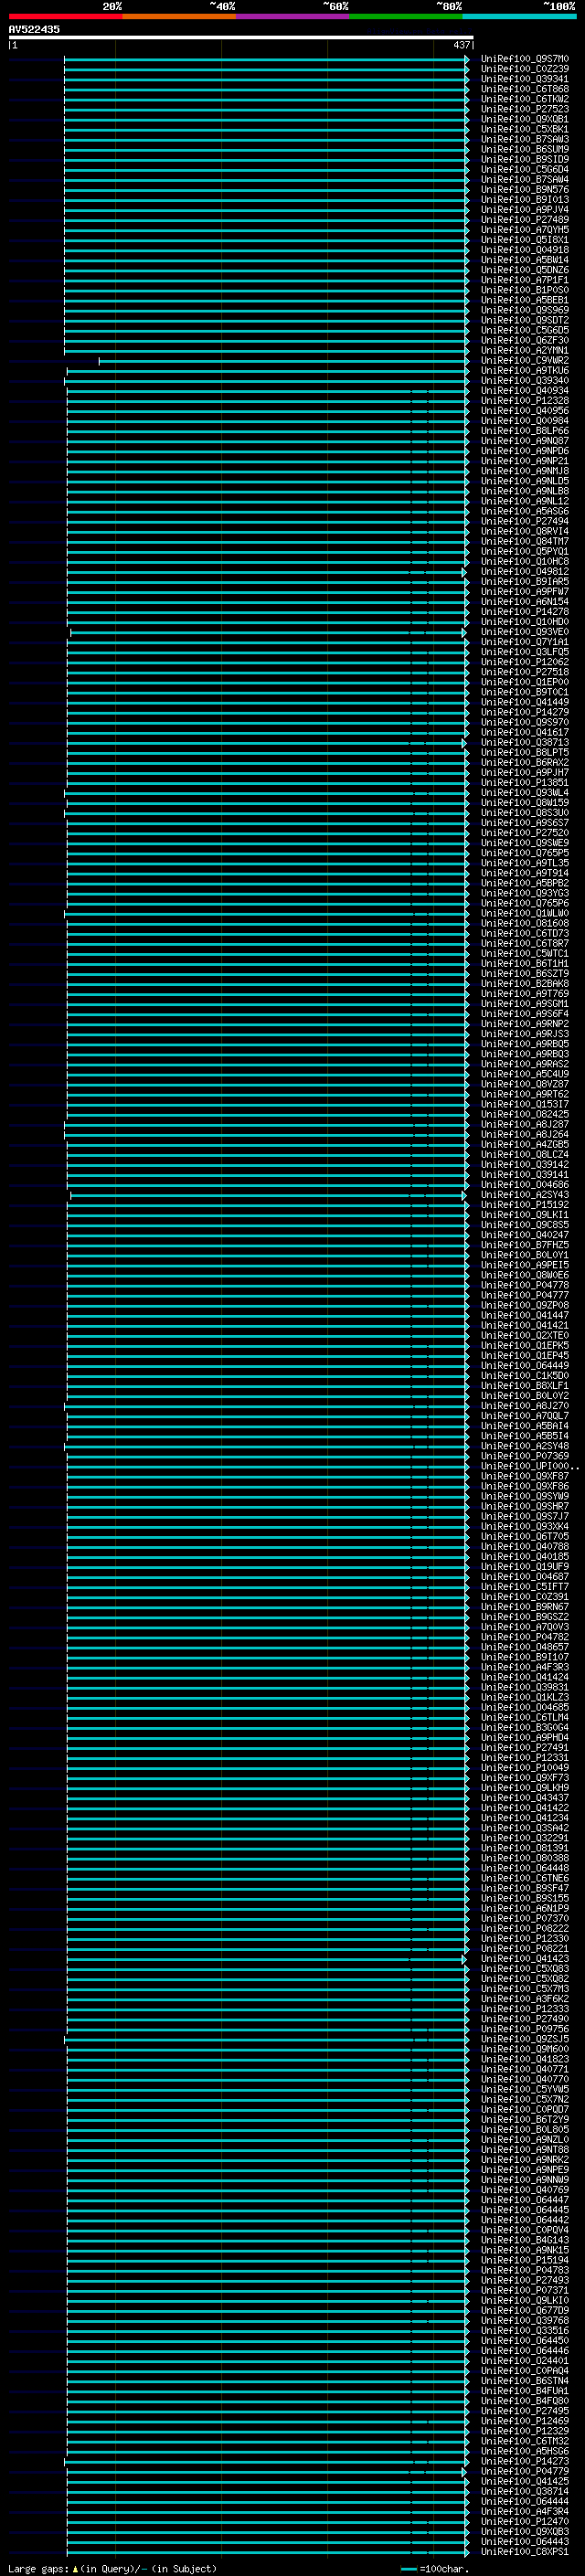Click hit label UniRef100_B7FHZ5
This screenshot has width=585, height=2576.
pos(525,1245)
